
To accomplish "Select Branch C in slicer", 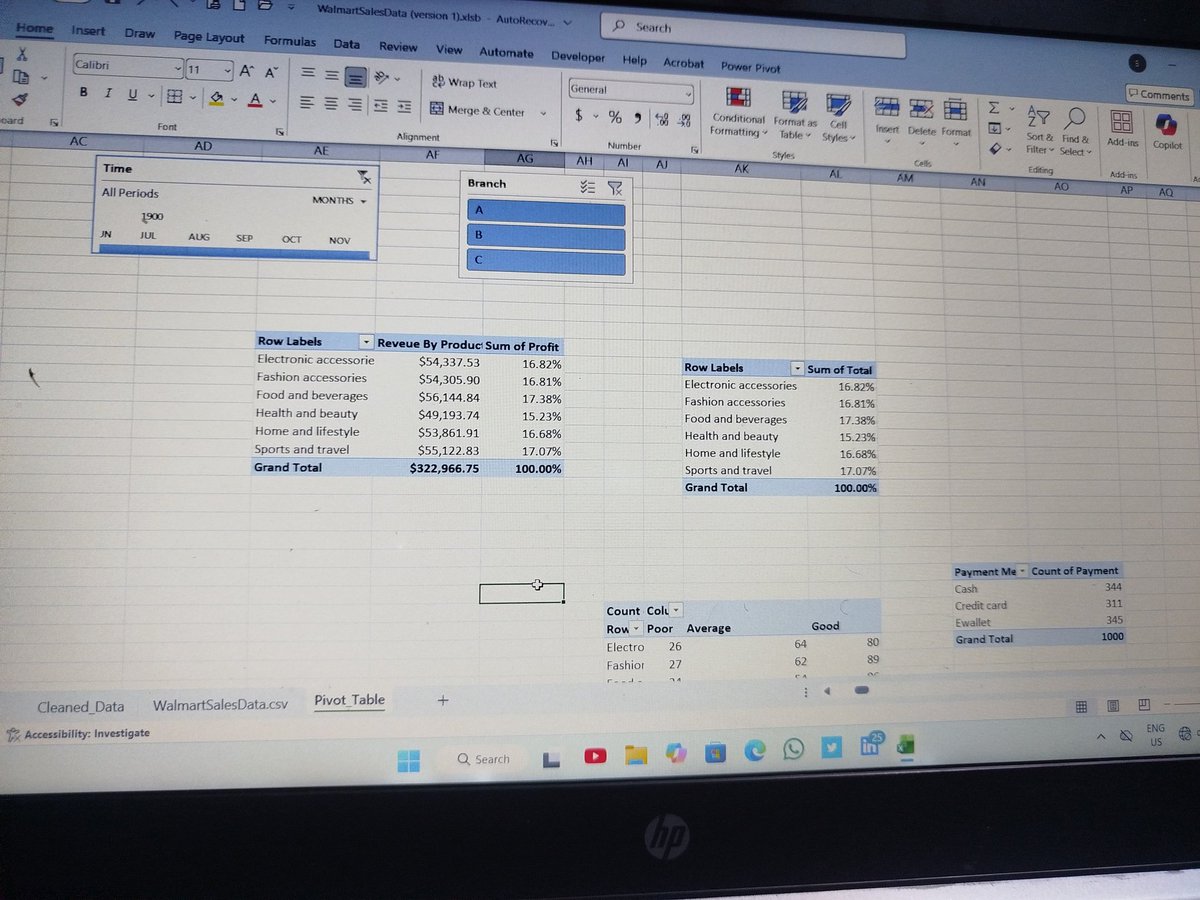I will (x=546, y=263).
